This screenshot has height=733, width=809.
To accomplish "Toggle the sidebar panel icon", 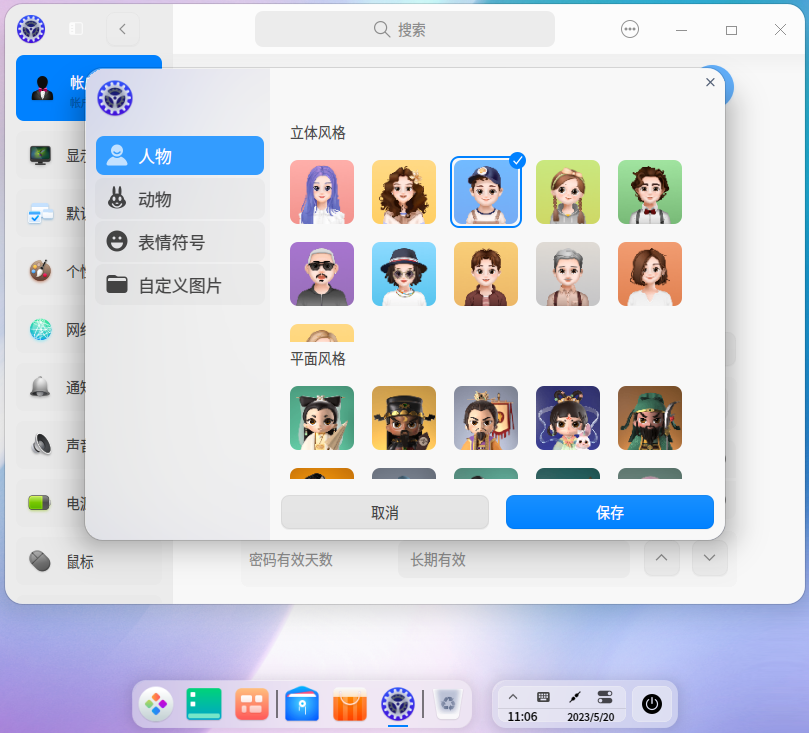I will point(76,29).
